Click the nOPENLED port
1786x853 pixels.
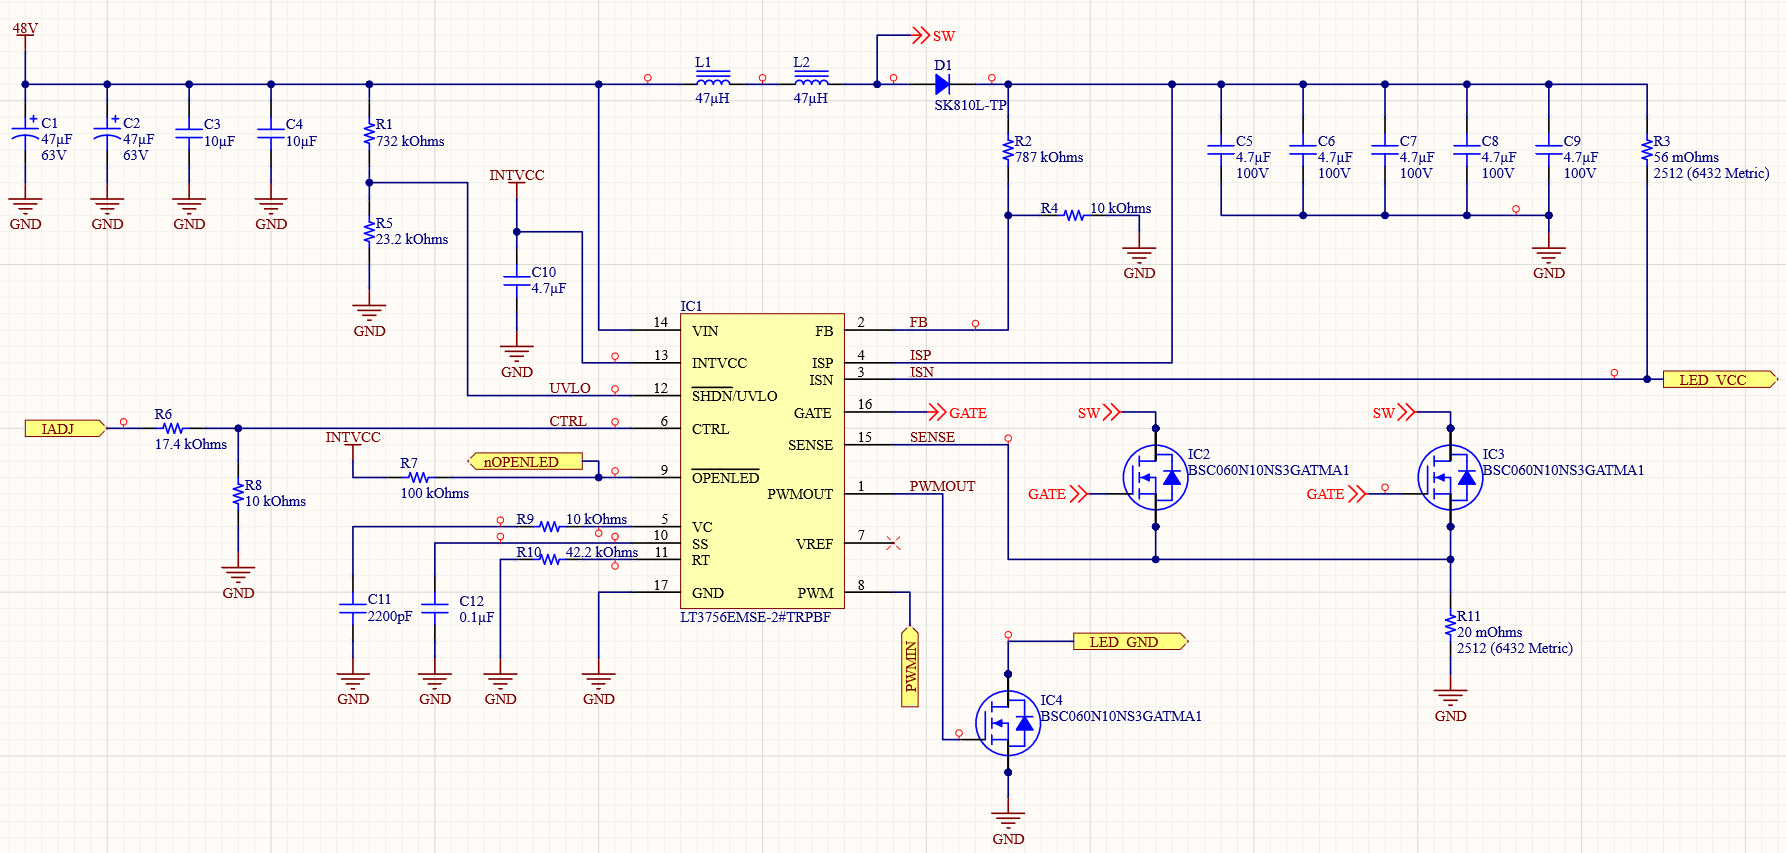point(526,462)
